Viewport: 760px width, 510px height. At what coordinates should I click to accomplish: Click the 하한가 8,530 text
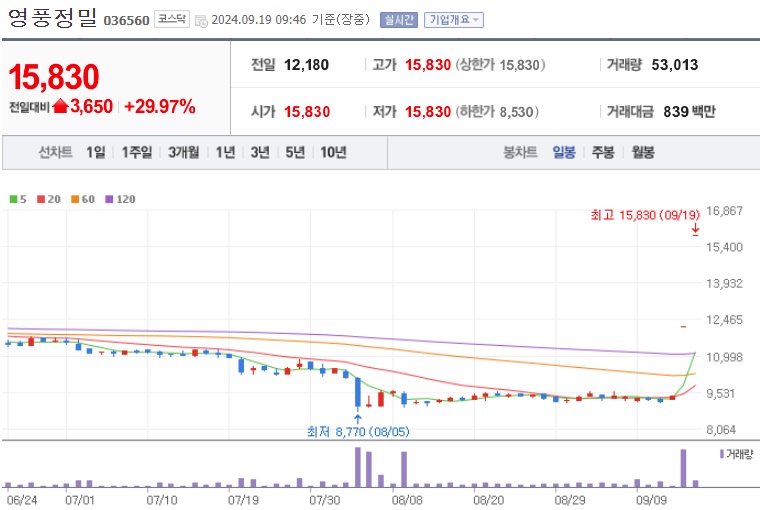point(497,112)
